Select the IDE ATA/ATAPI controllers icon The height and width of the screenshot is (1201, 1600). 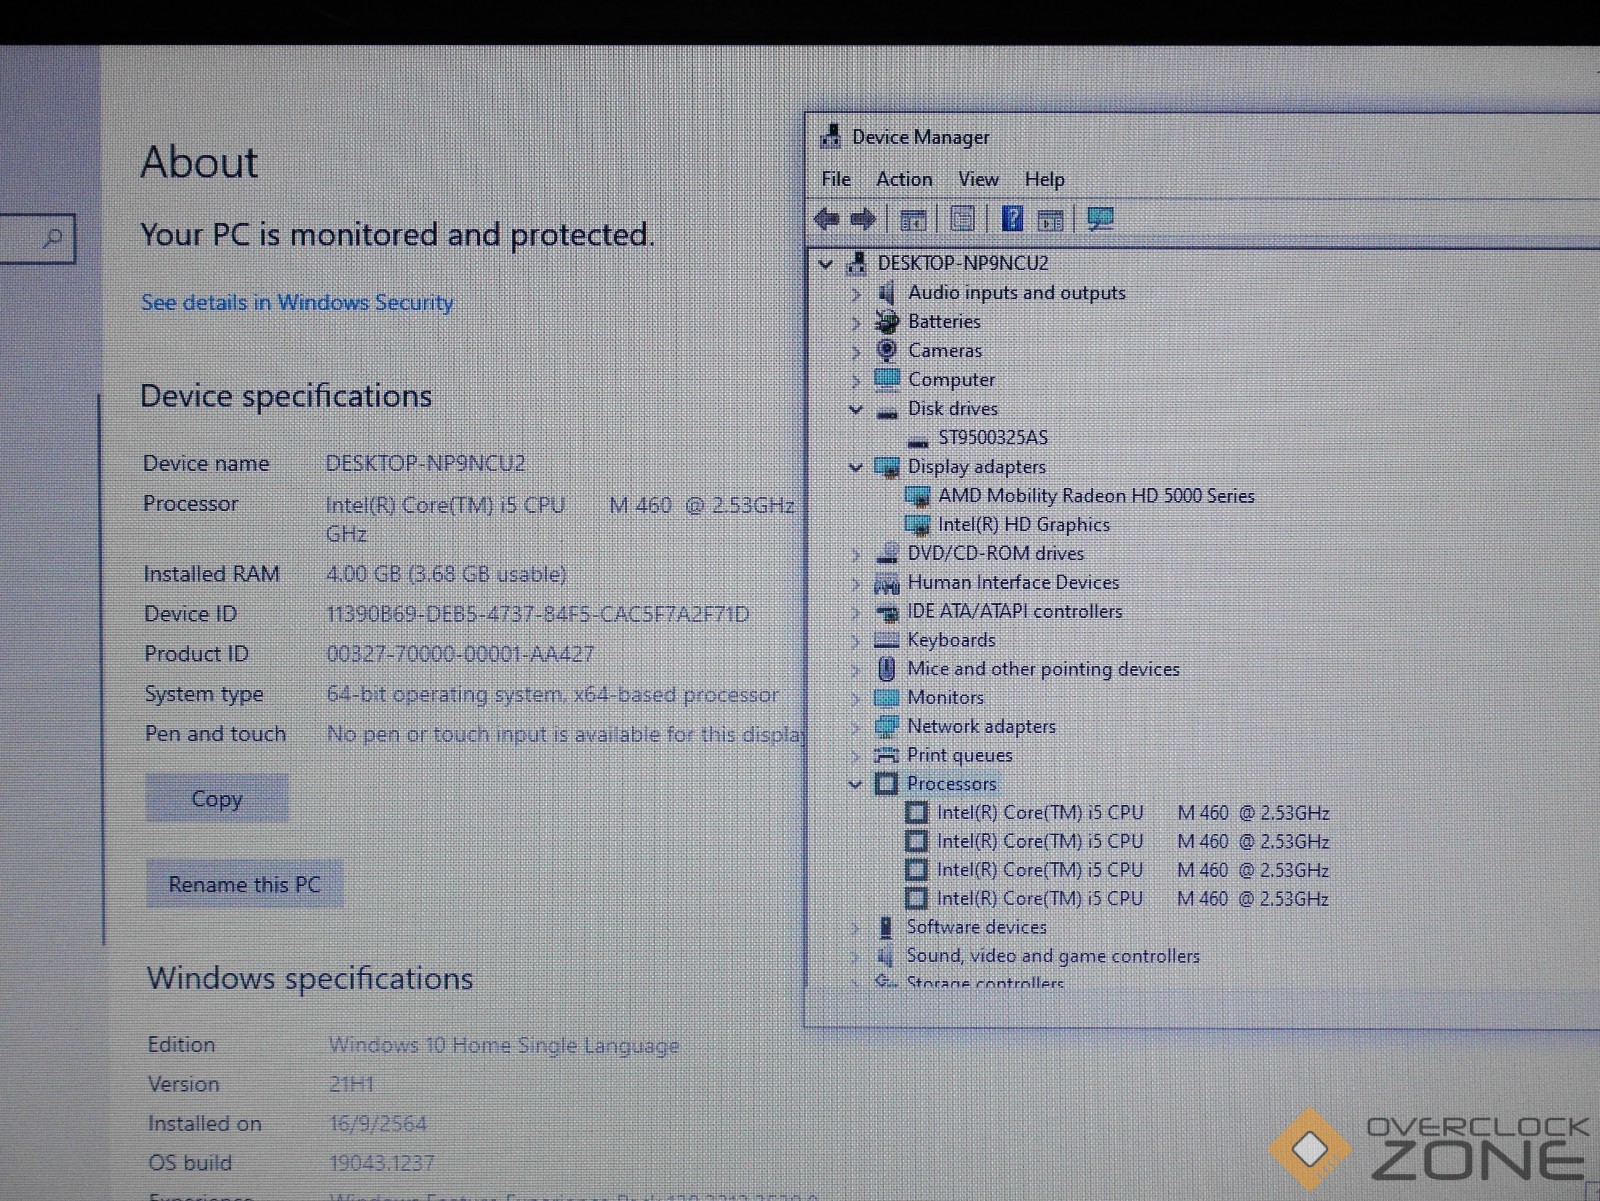point(886,611)
